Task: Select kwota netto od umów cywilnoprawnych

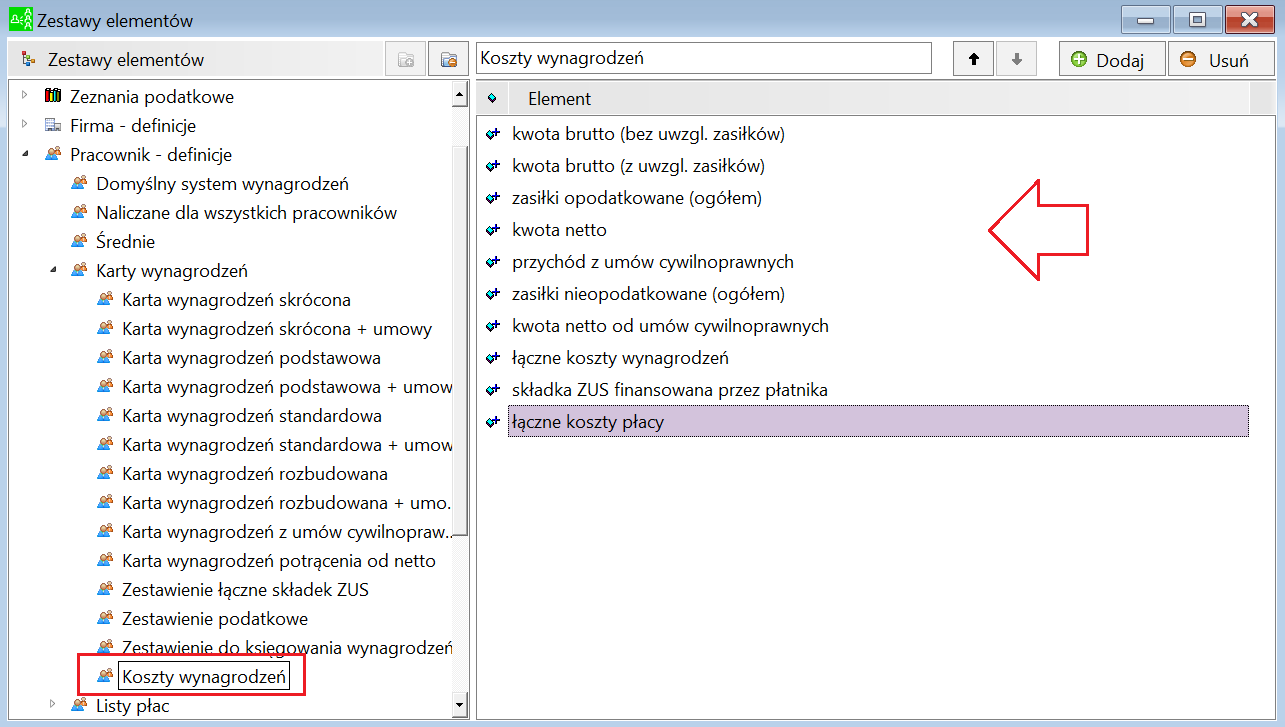Action: pyautogui.click(x=878, y=326)
